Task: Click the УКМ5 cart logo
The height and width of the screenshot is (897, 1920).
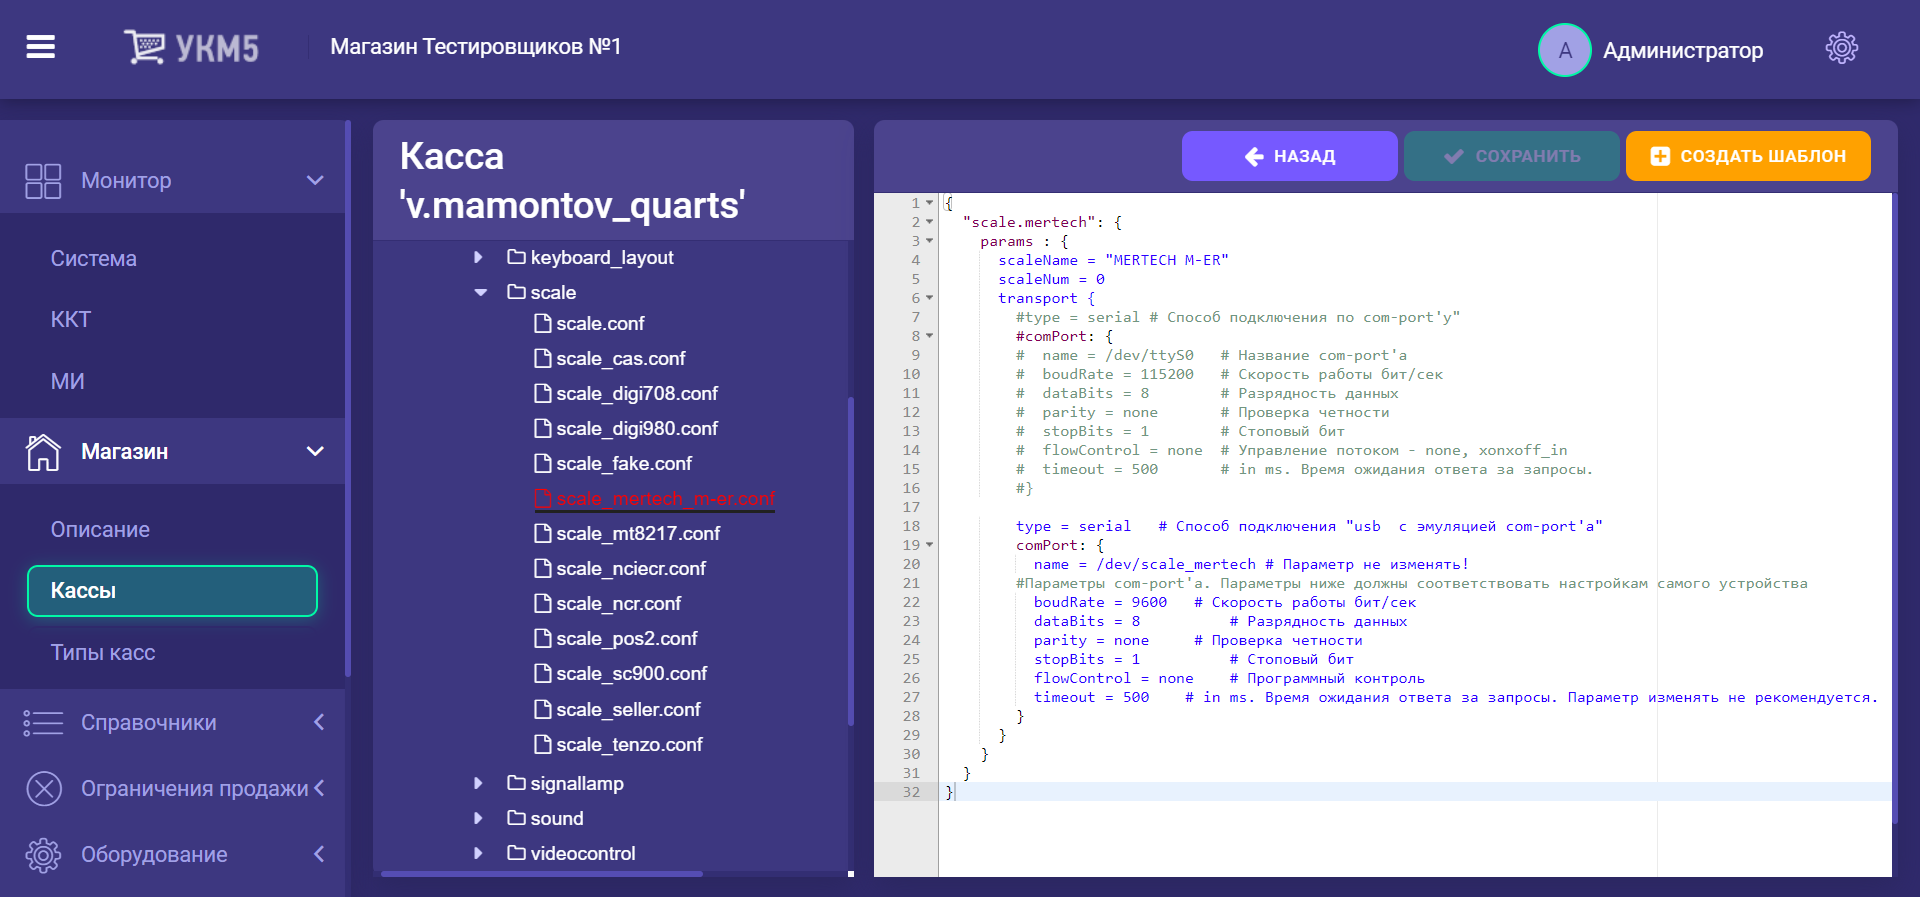Action: (x=191, y=47)
